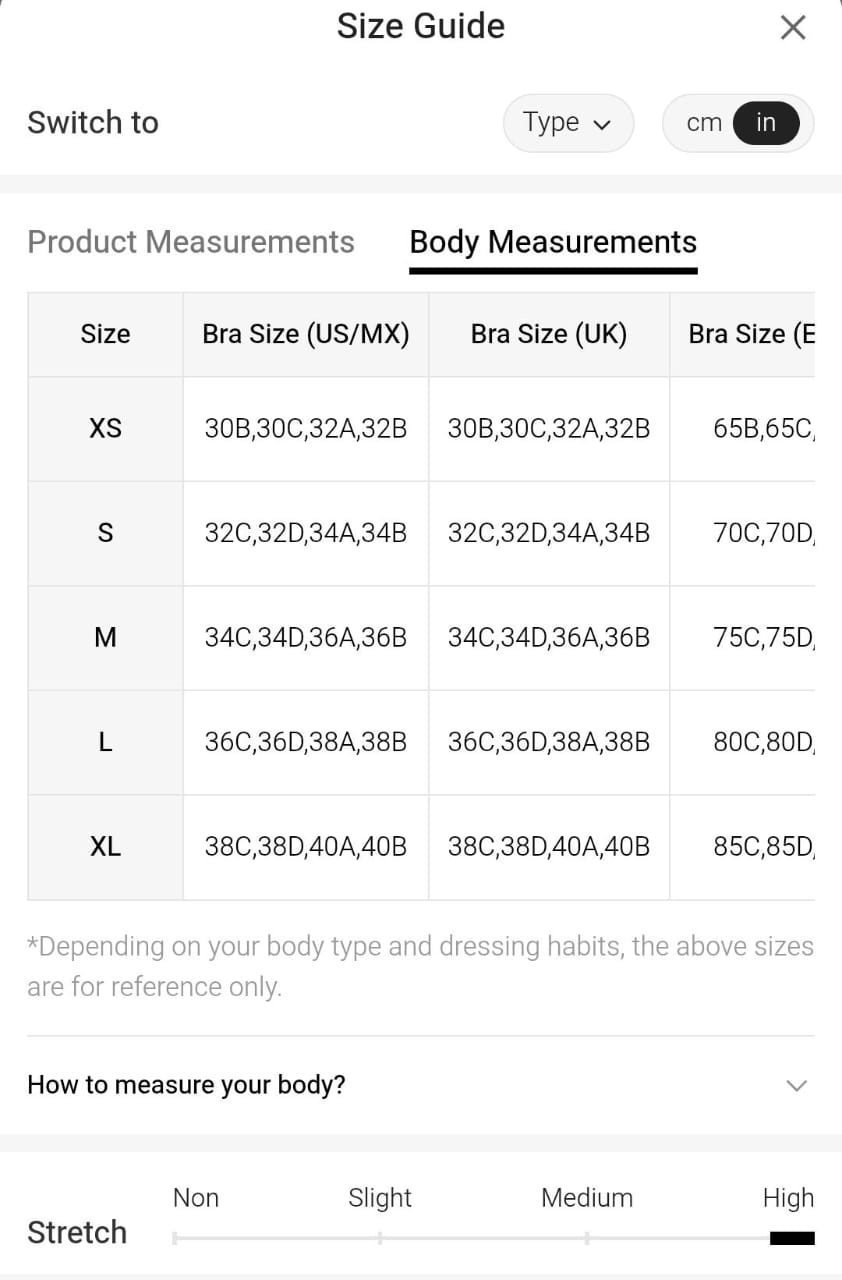
Task: Click the chevron beside How to measure
Action: tap(796, 1085)
